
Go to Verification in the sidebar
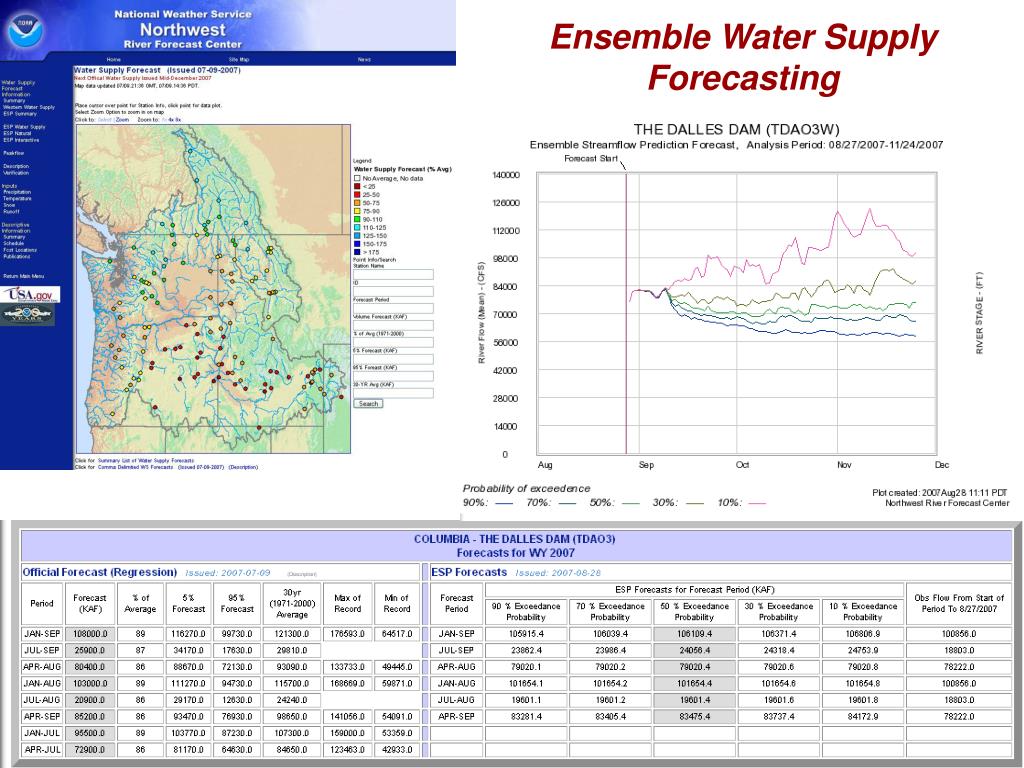(16, 173)
